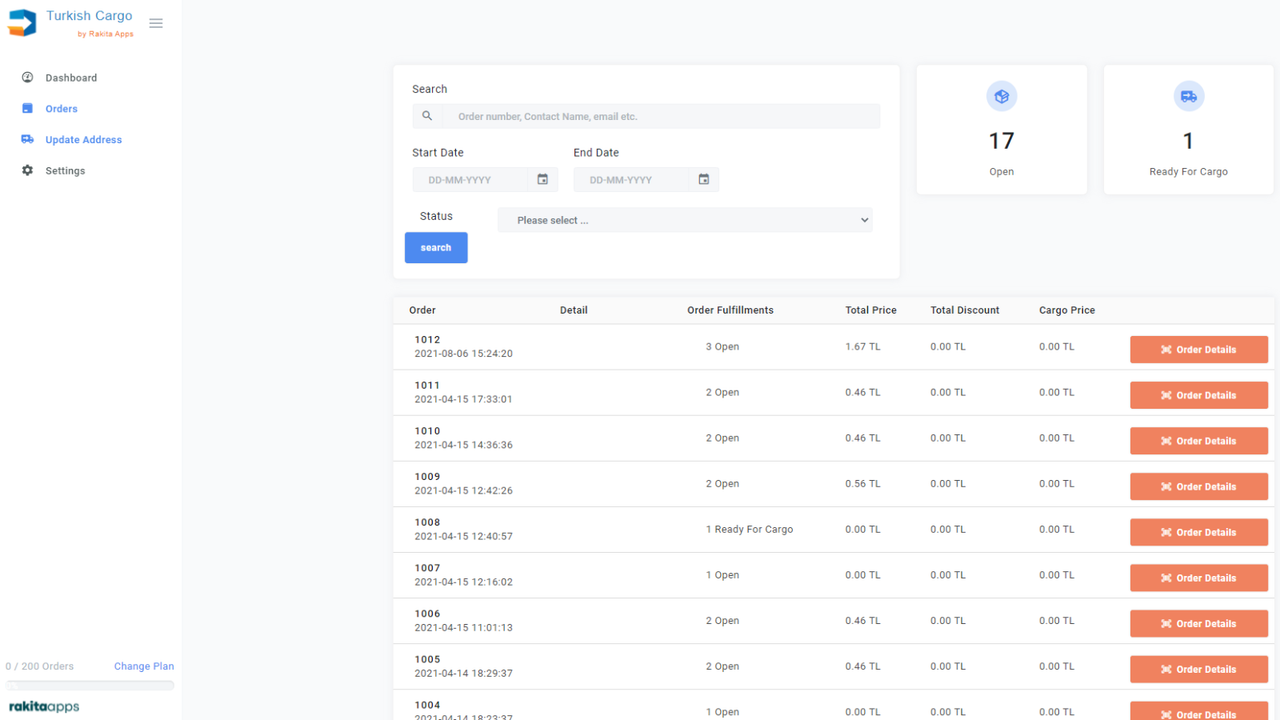Click the '3 Open' fulfillment text
Screen dimensions: 1280x720
point(722,347)
